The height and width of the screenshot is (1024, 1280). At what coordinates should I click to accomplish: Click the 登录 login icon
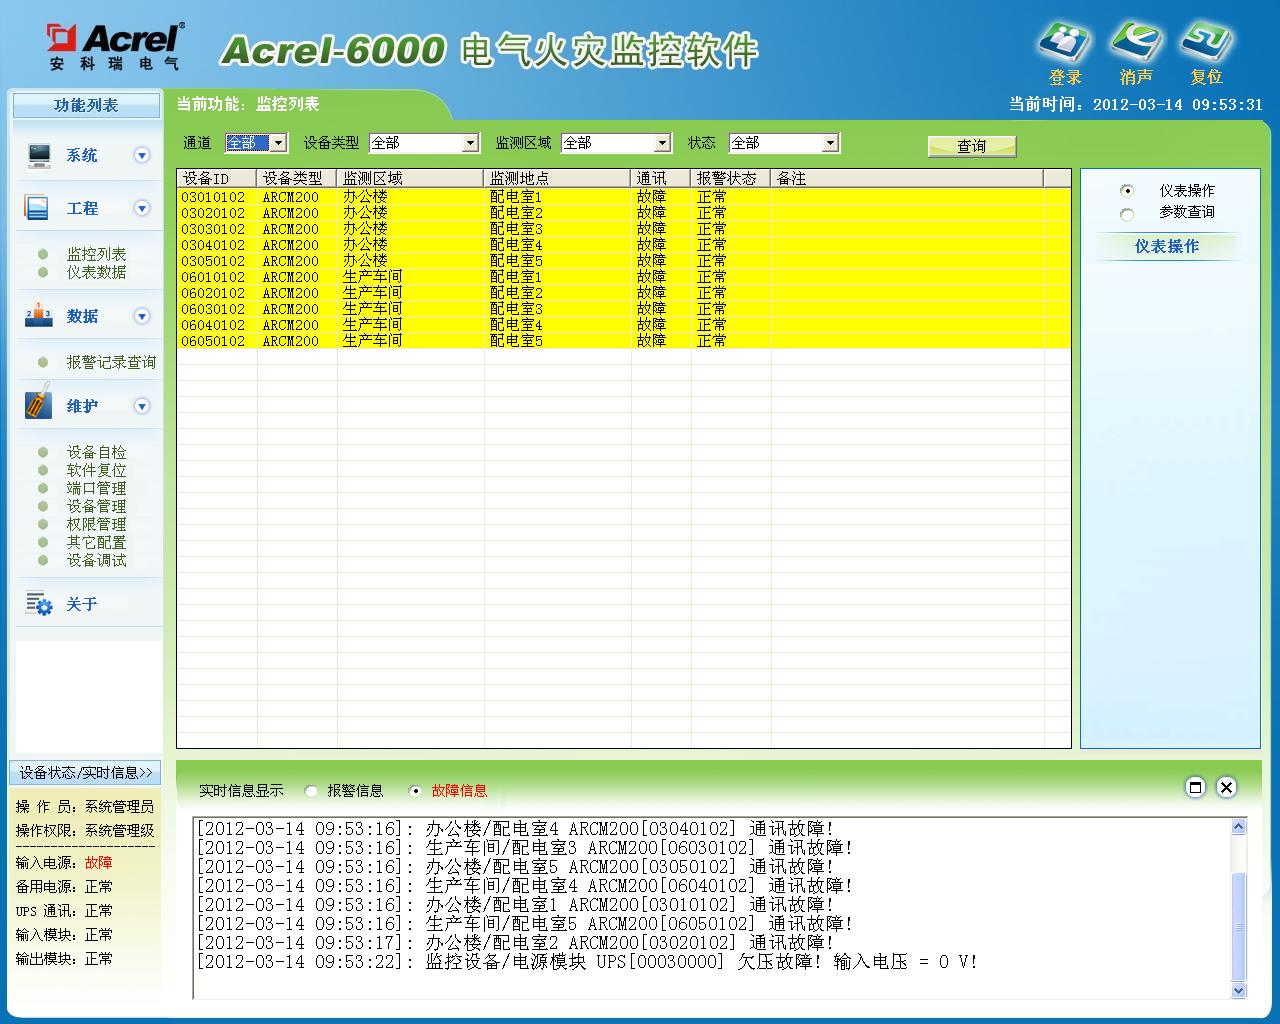click(x=1064, y=43)
